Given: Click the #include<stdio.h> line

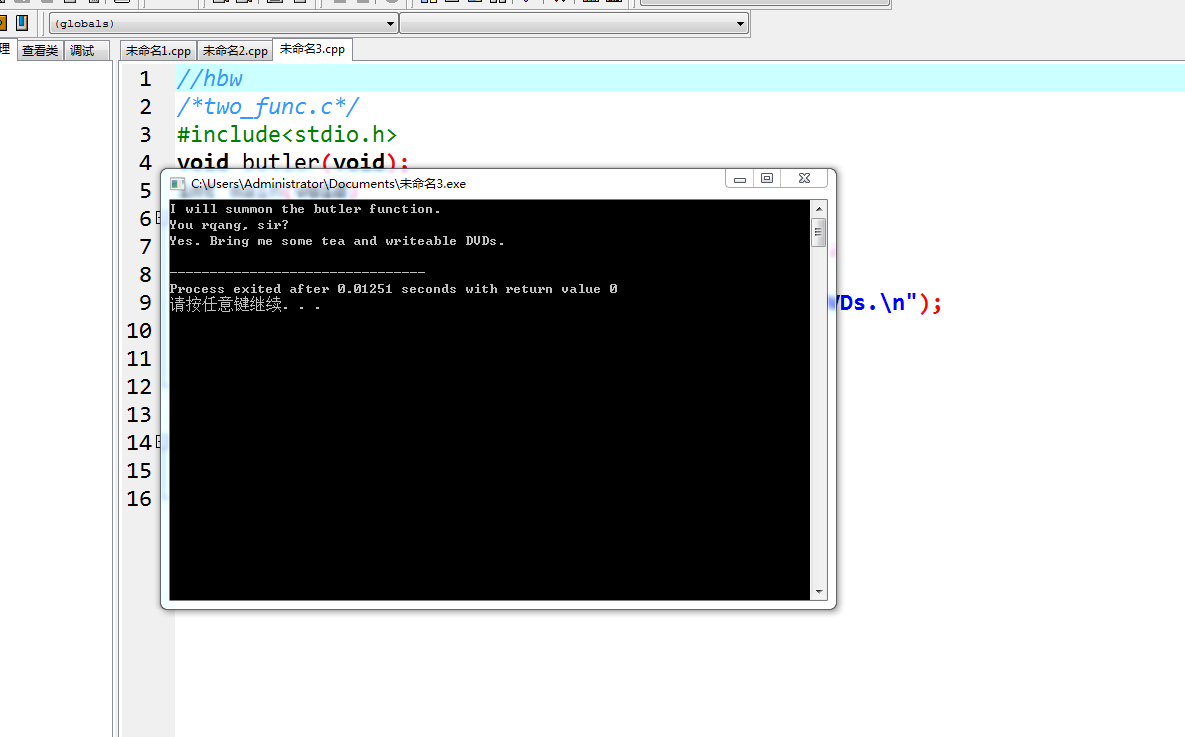Looking at the screenshot, I should [286, 135].
